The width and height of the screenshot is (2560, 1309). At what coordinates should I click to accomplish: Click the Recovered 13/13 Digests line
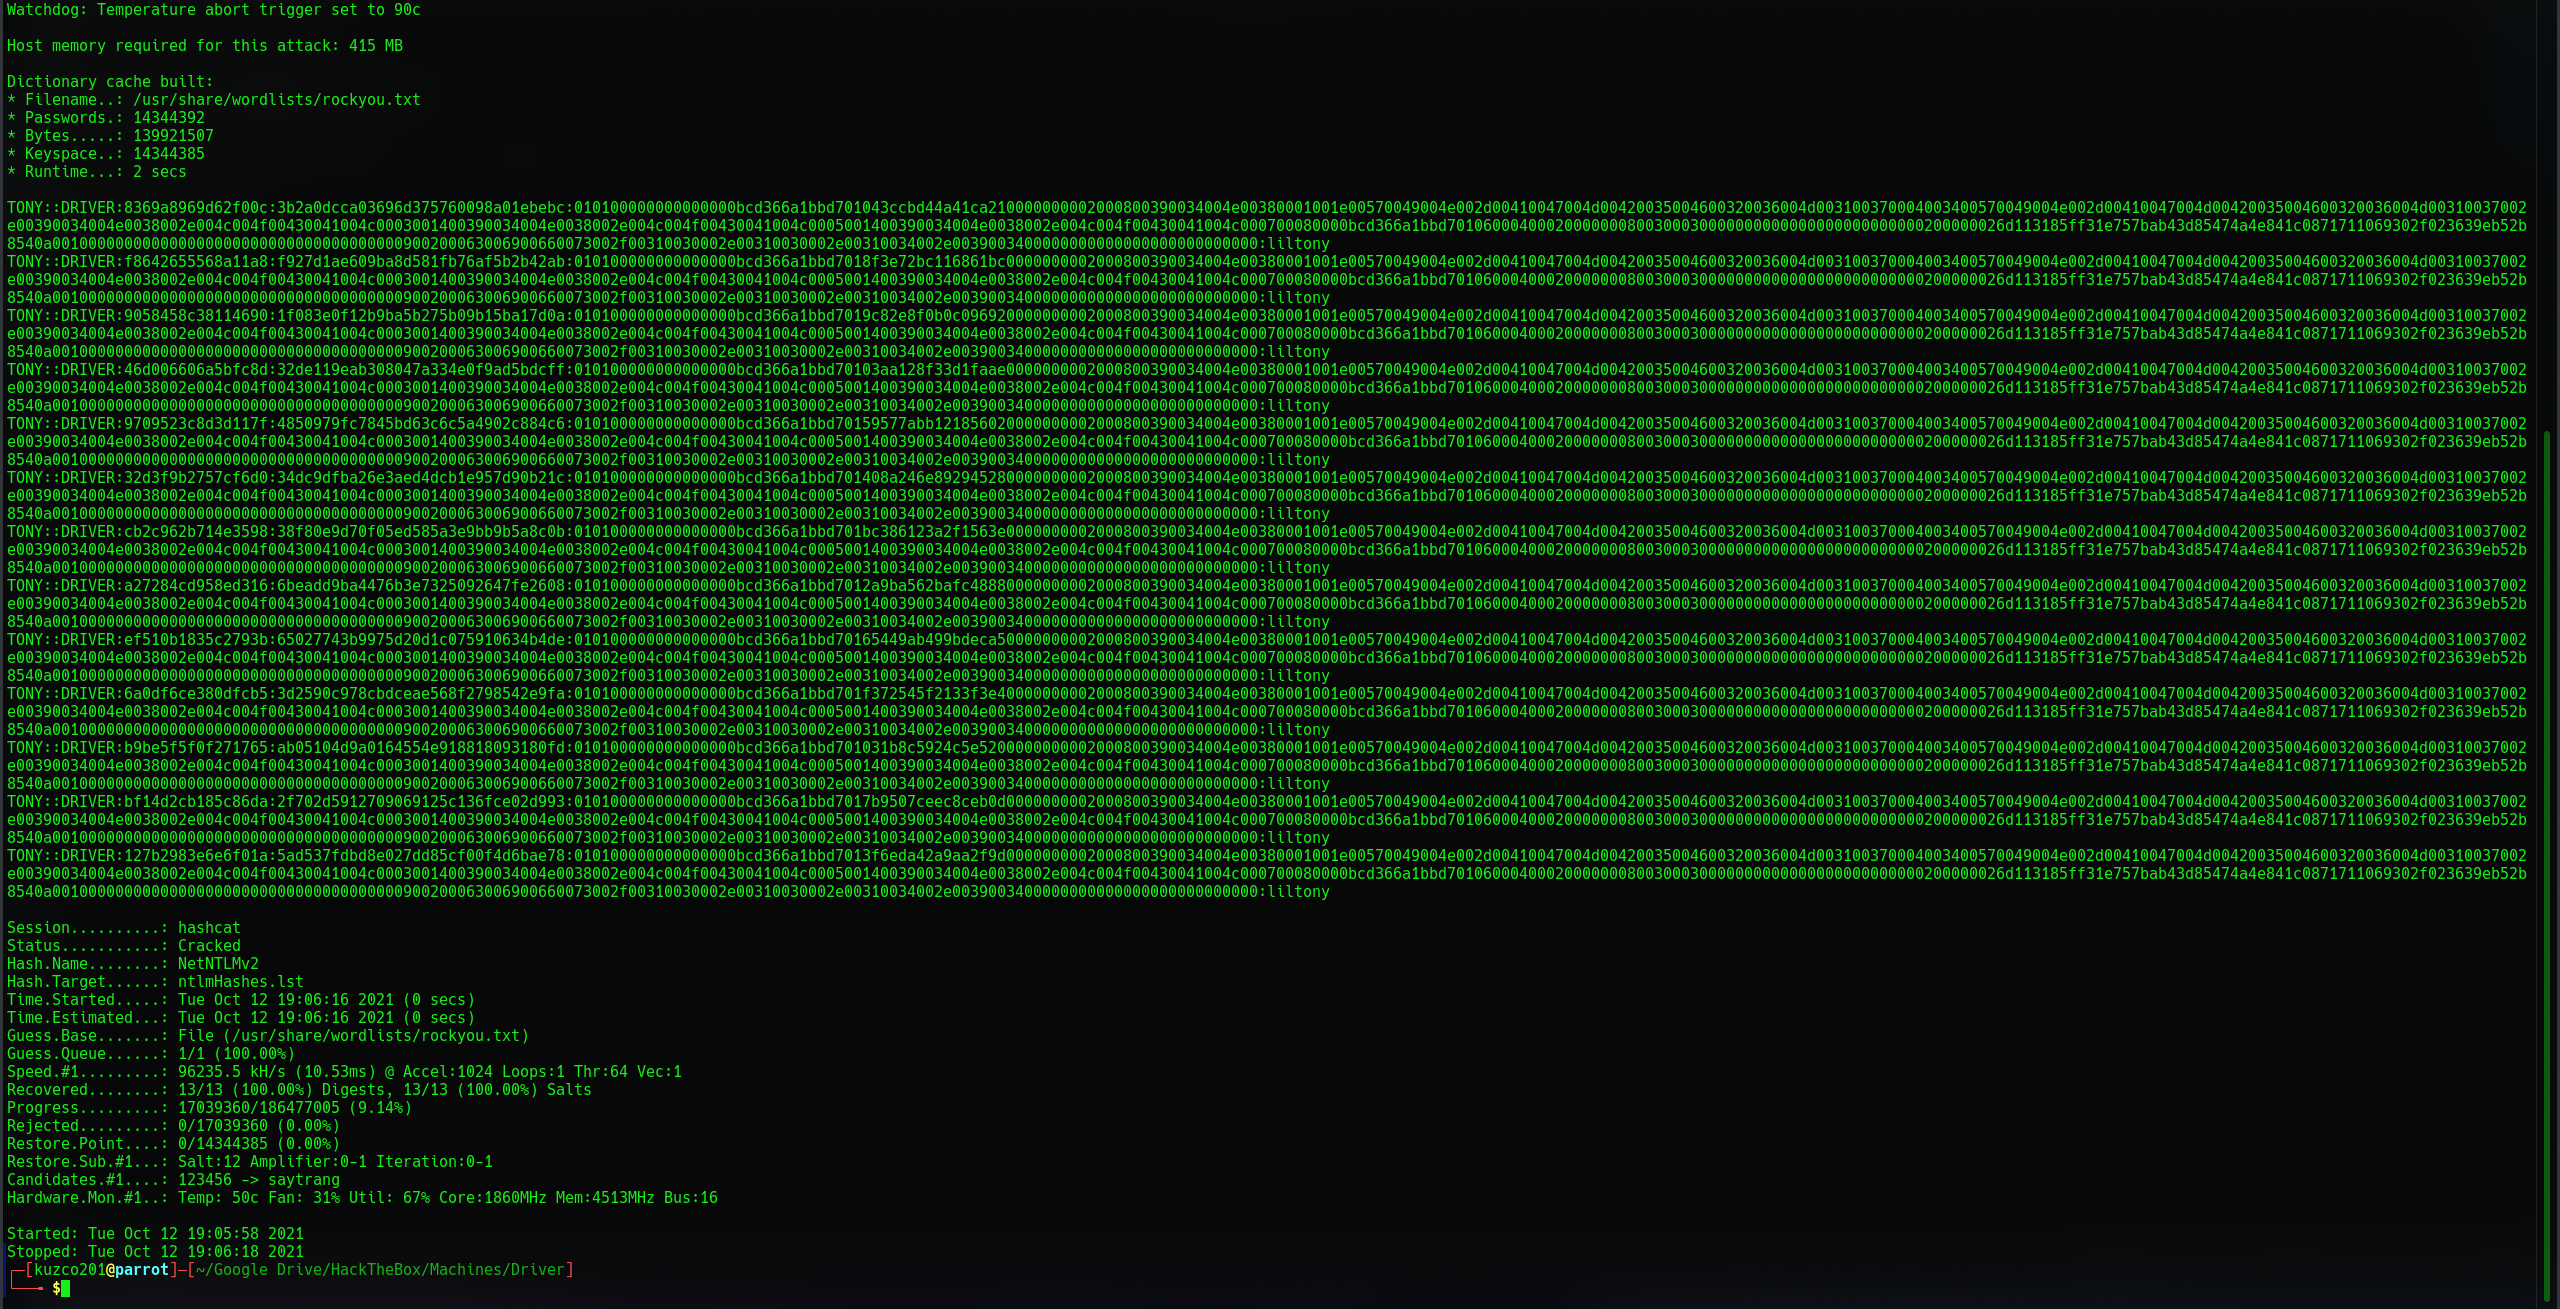(298, 1090)
